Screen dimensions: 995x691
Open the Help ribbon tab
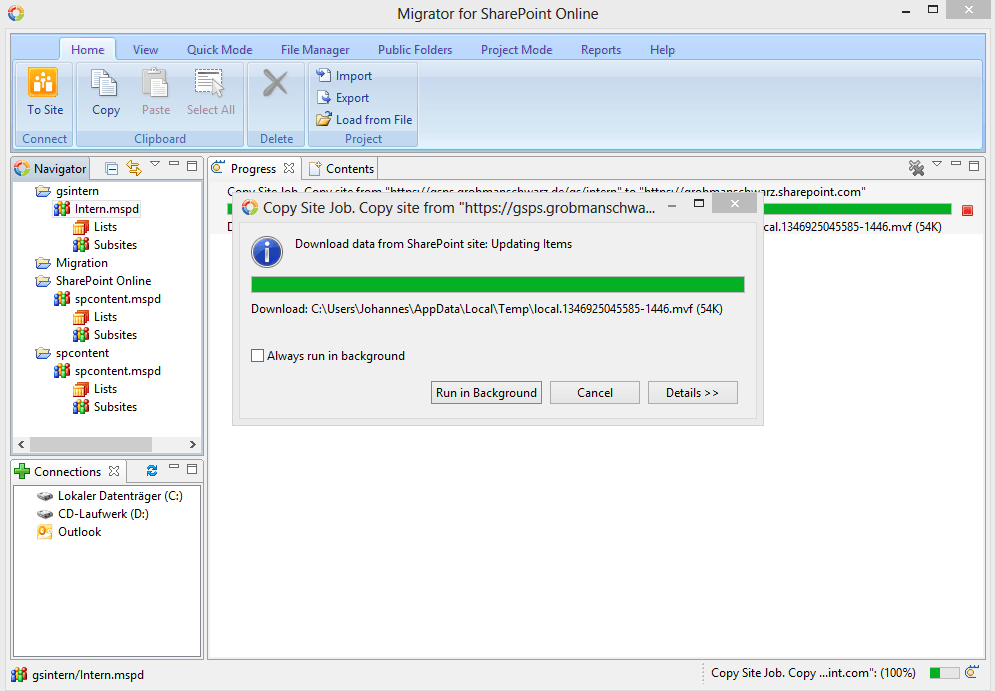point(662,49)
